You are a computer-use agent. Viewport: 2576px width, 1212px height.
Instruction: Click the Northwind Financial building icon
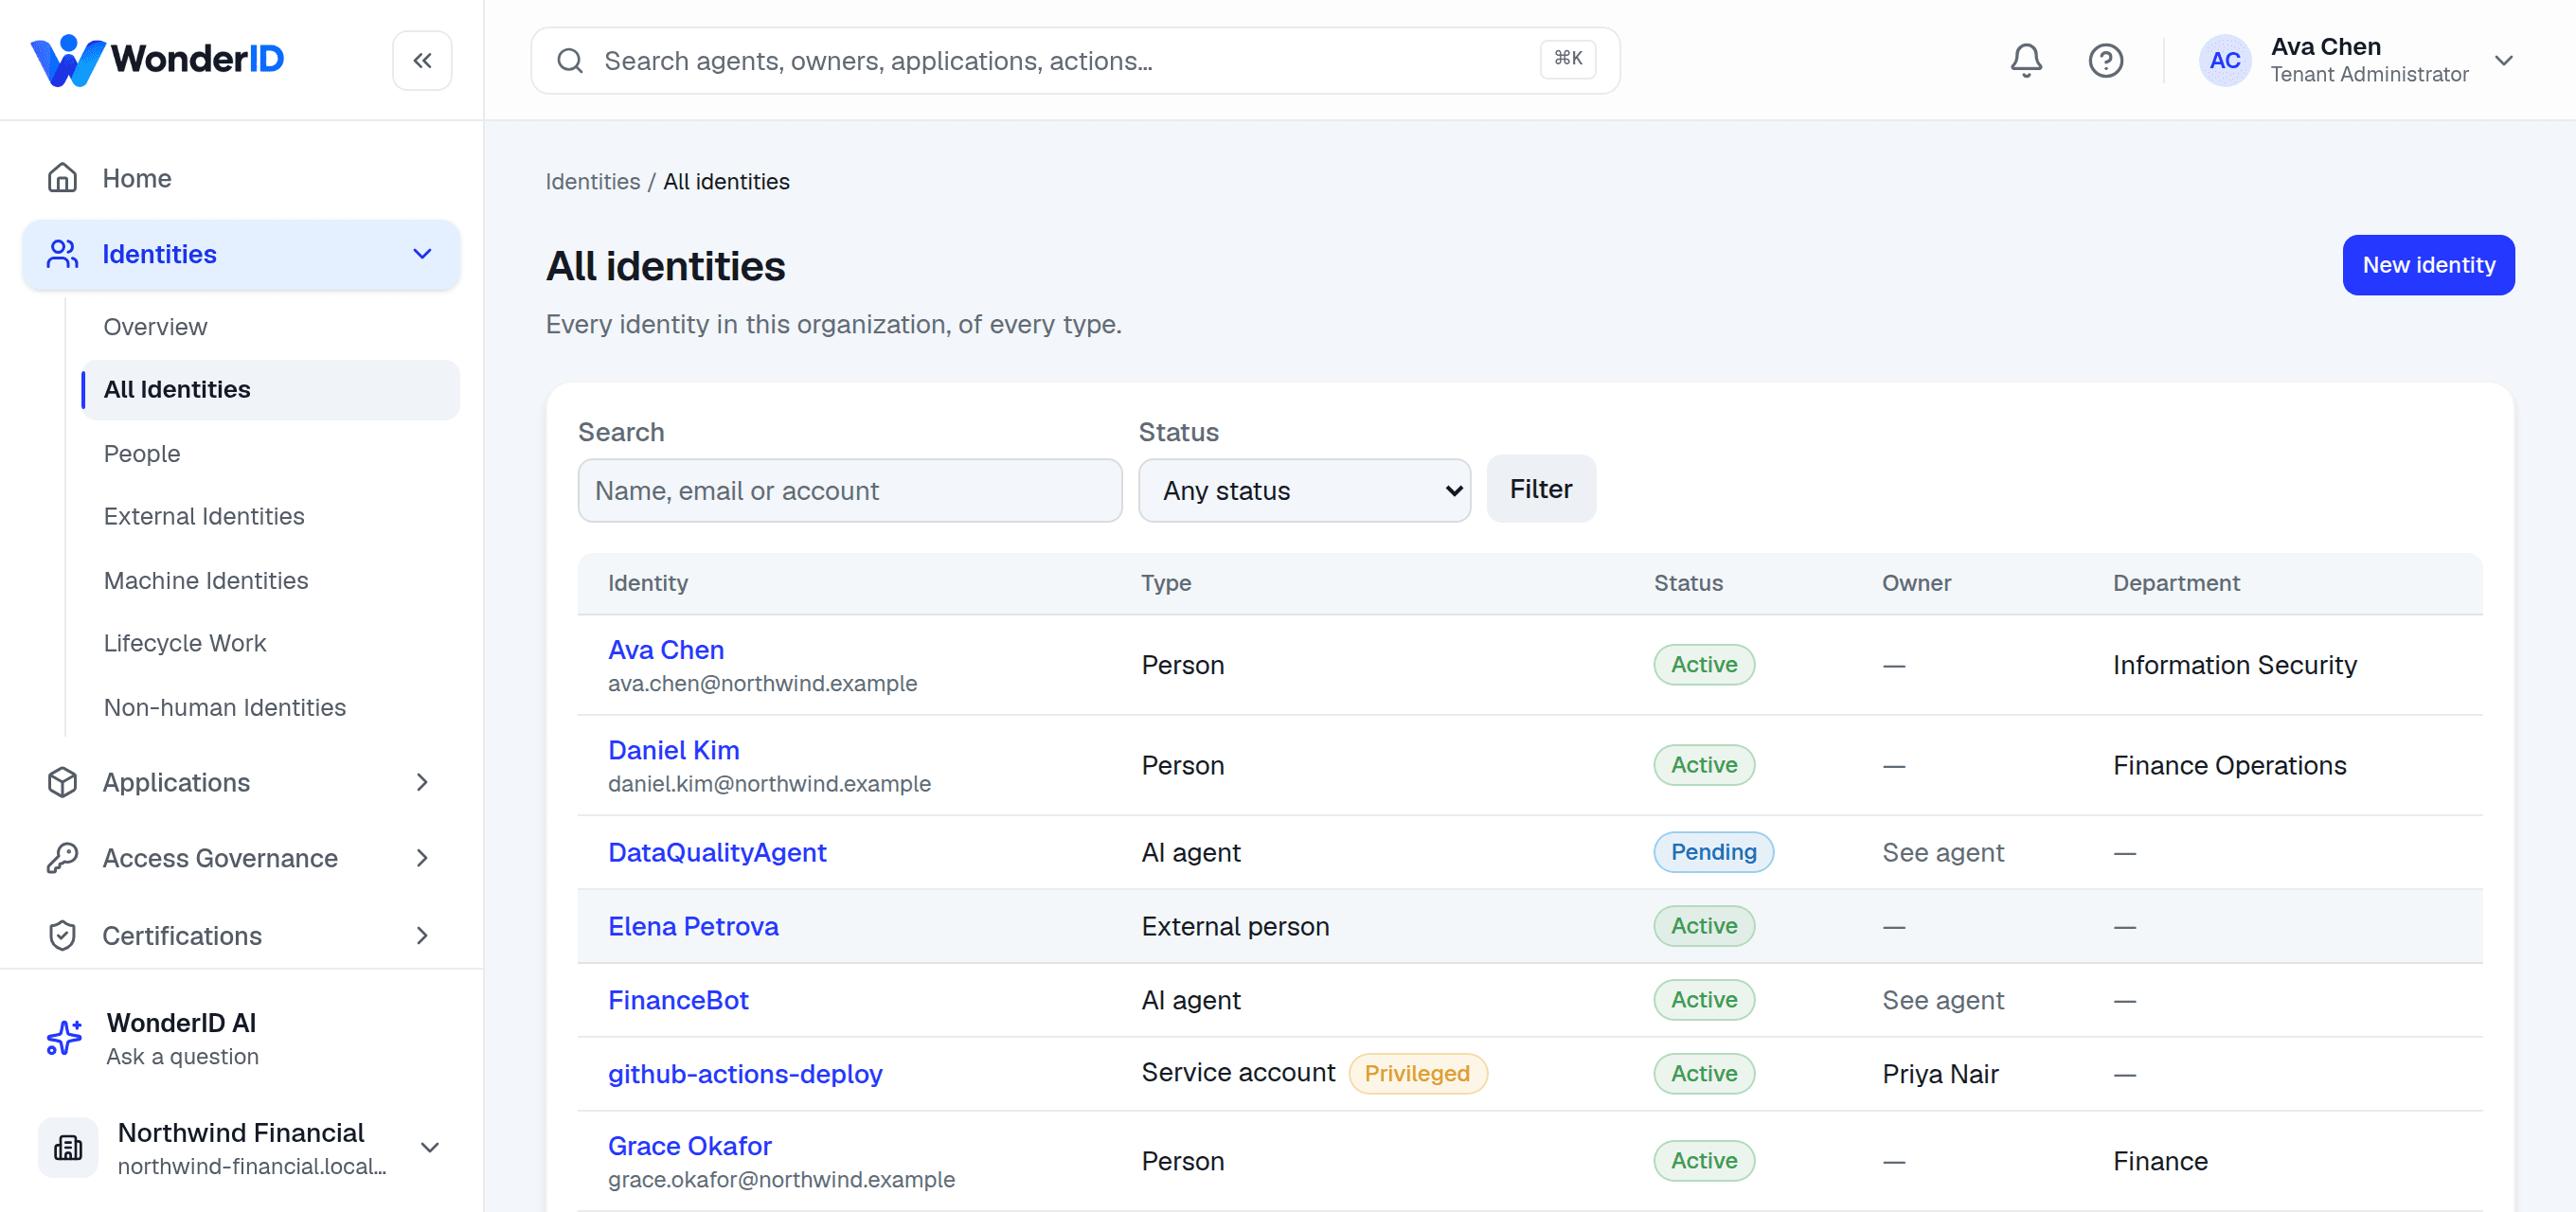point(68,1147)
